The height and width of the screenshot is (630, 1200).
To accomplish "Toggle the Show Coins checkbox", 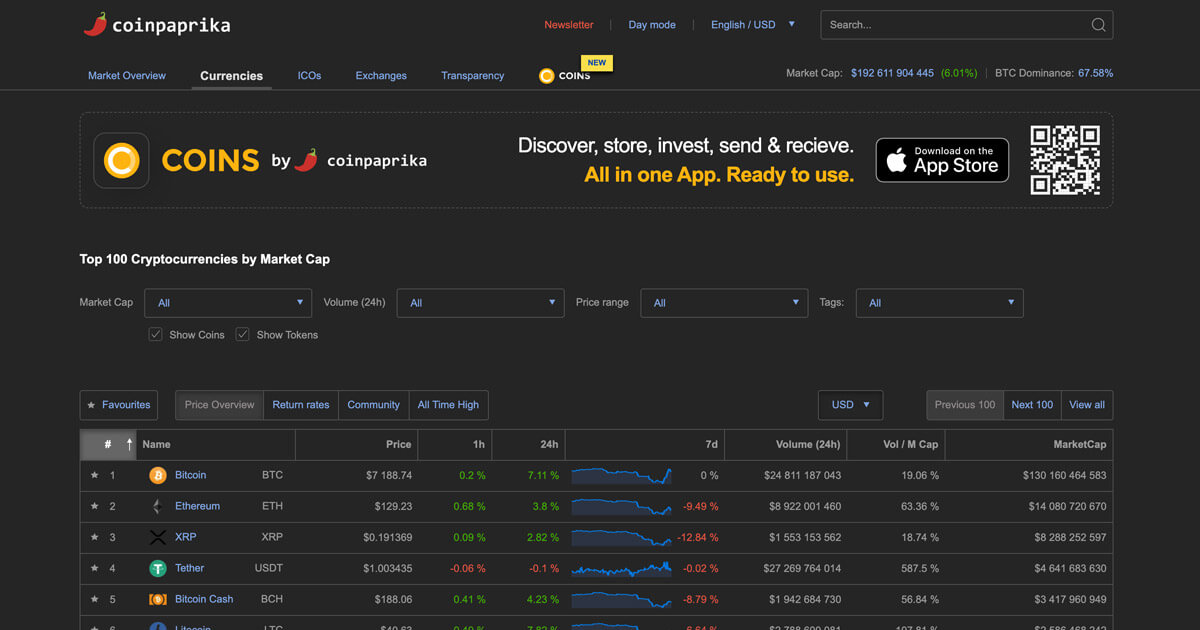I will (155, 334).
